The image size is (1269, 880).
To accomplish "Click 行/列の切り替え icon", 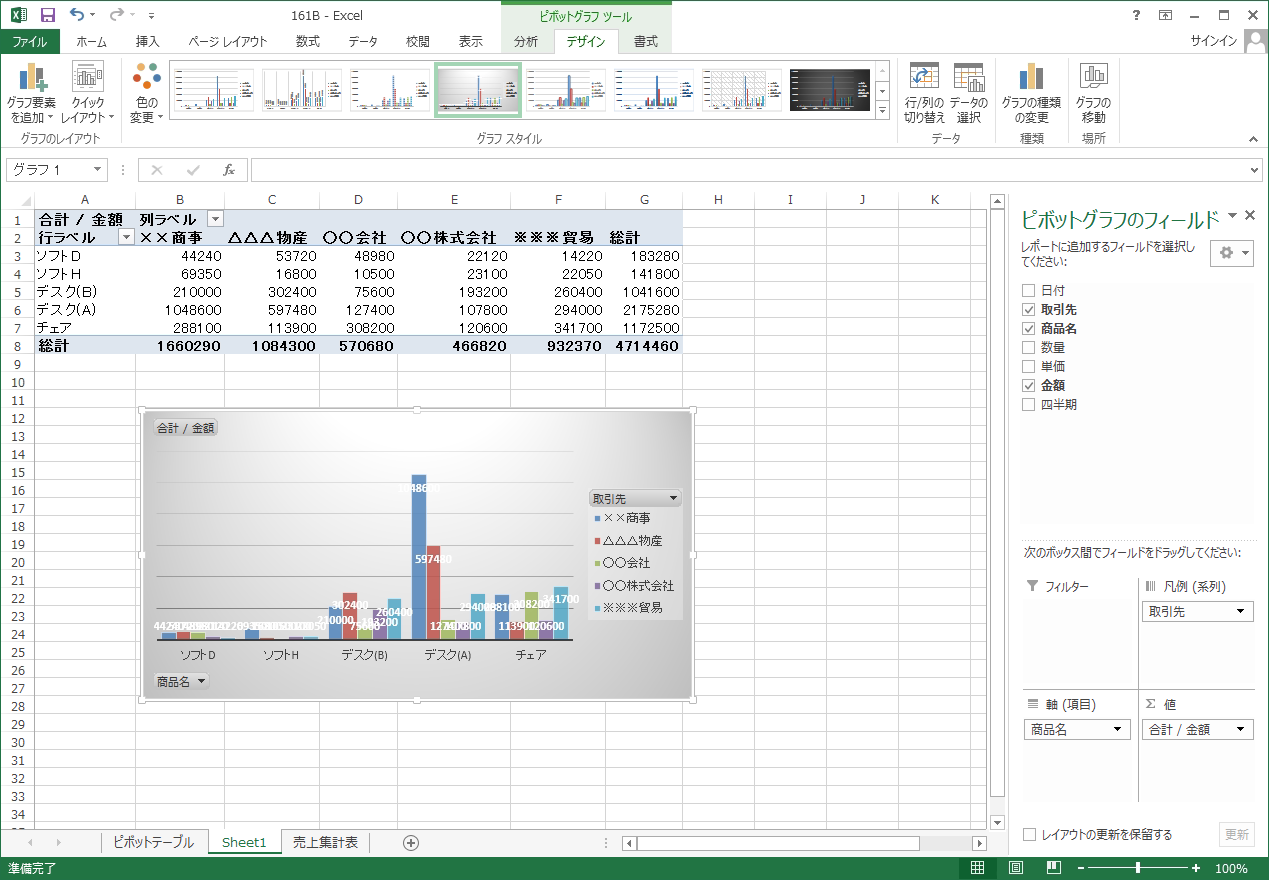I will coord(924,78).
